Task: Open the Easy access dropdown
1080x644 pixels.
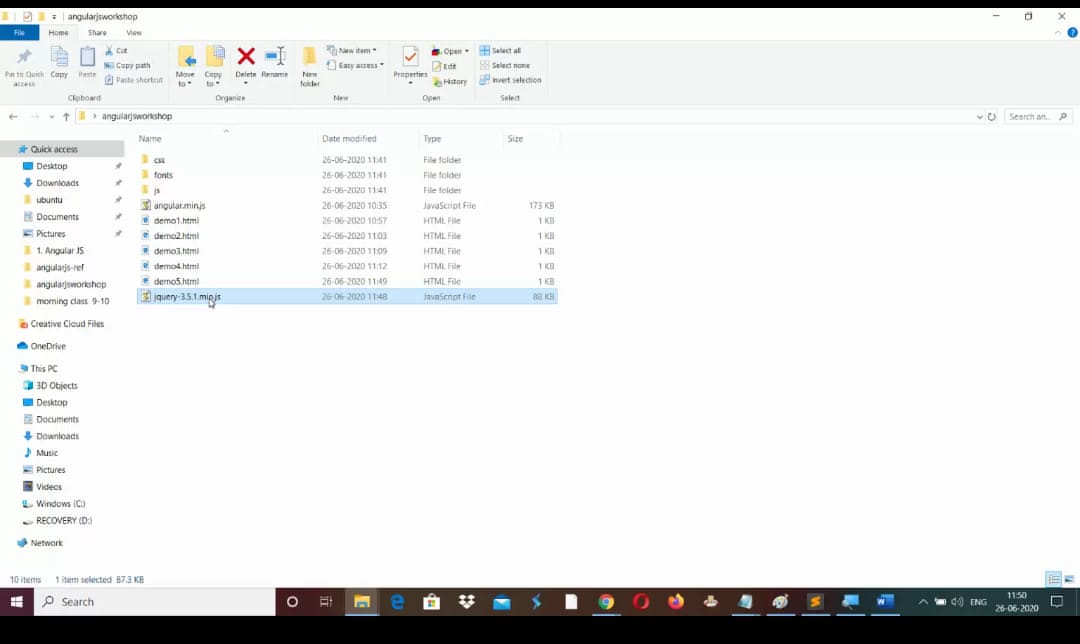Action: pos(357,65)
